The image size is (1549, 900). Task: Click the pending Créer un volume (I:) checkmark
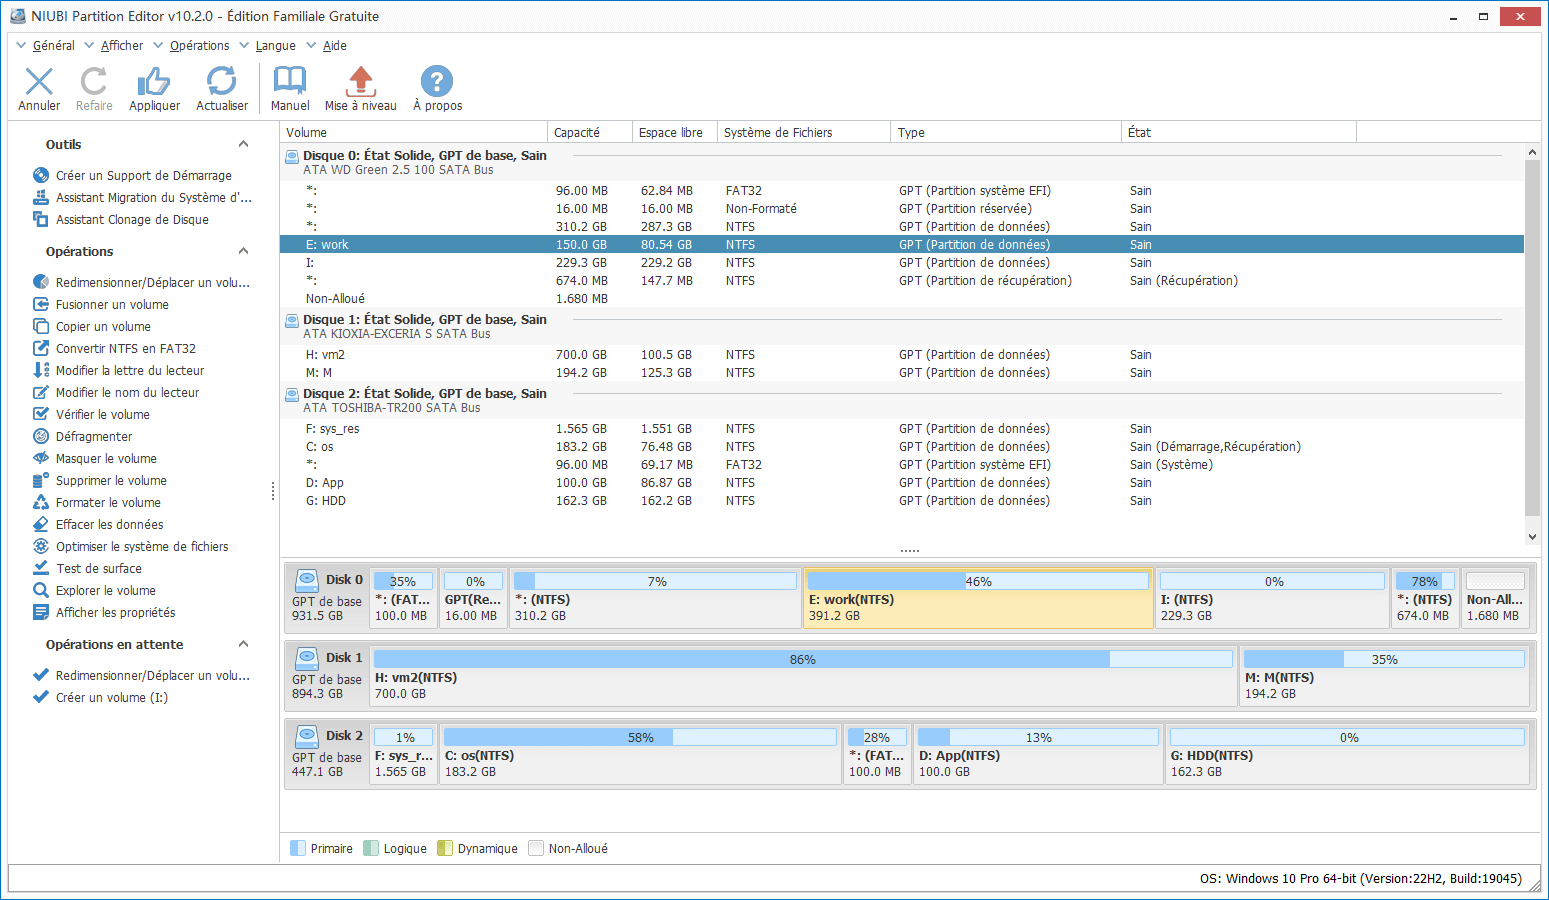click(x=41, y=697)
